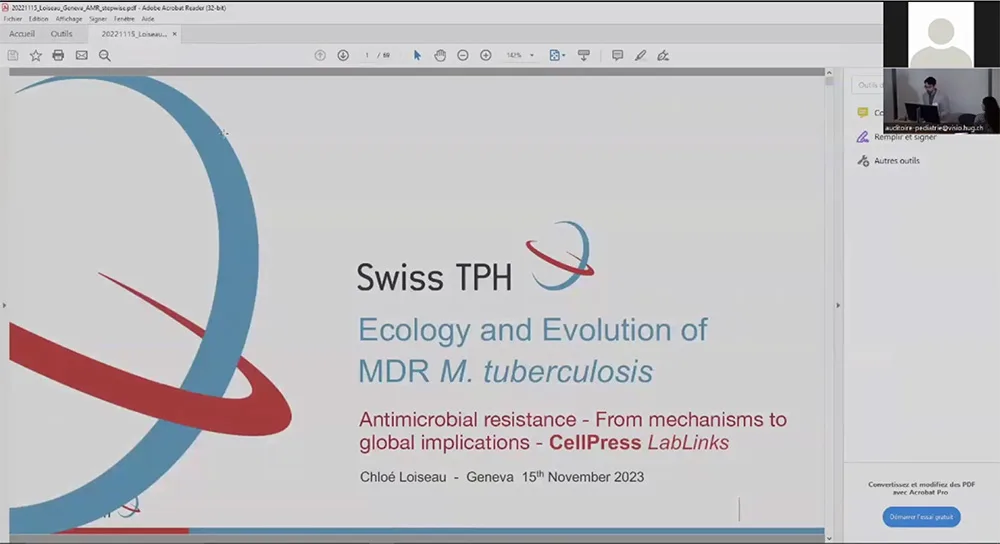
Task: Click the Adobe Acrobat title bar icon
Action: (x=6, y=8)
